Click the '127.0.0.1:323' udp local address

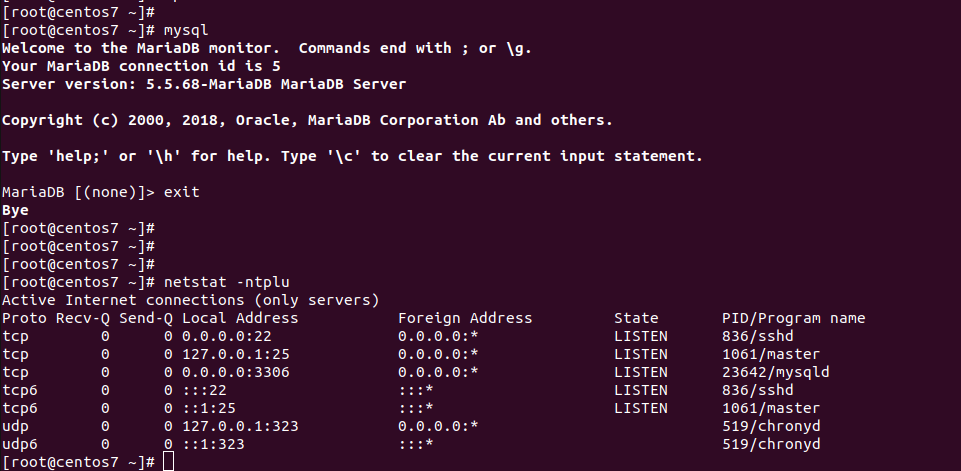tap(240, 426)
